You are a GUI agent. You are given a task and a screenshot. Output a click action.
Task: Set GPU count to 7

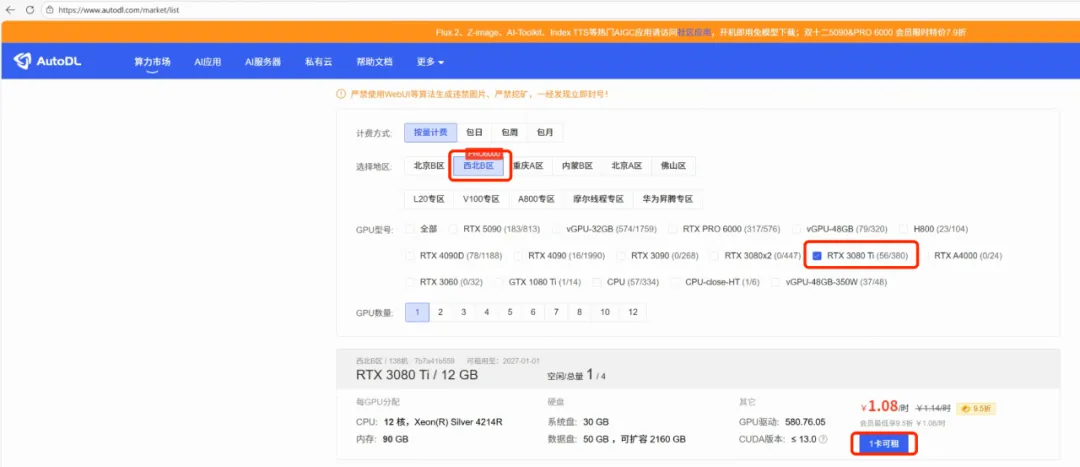point(557,312)
